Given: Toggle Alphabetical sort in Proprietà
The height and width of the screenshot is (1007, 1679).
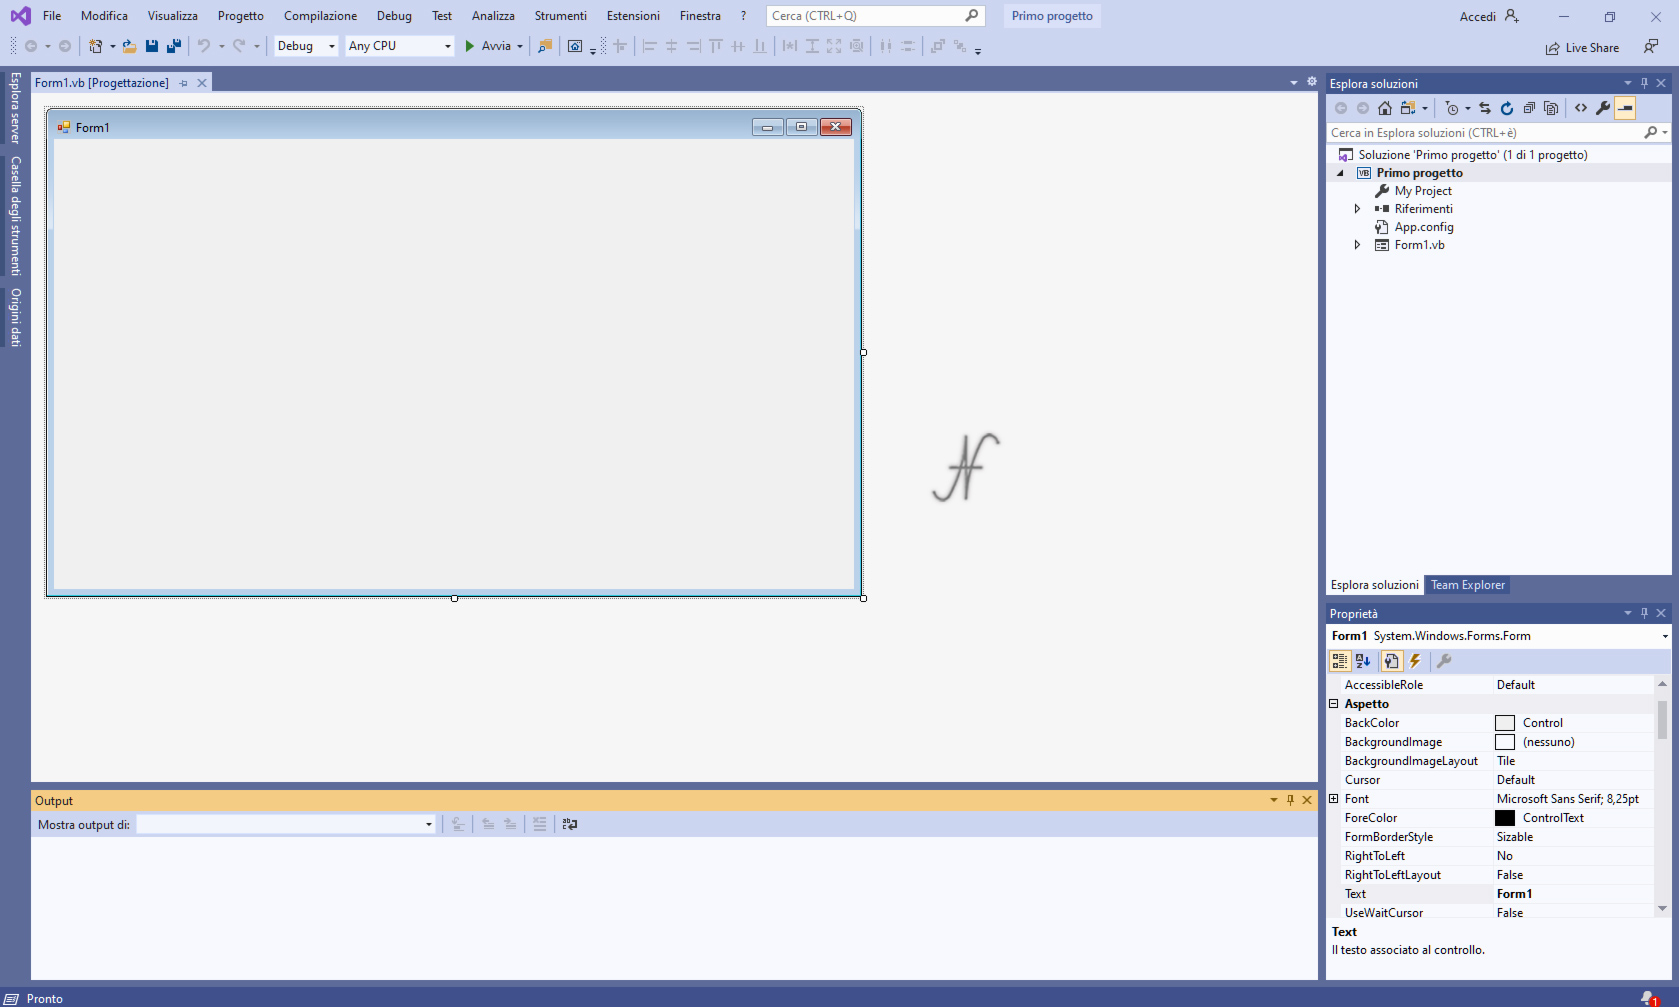Looking at the screenshot, I should pos(1363,661).
